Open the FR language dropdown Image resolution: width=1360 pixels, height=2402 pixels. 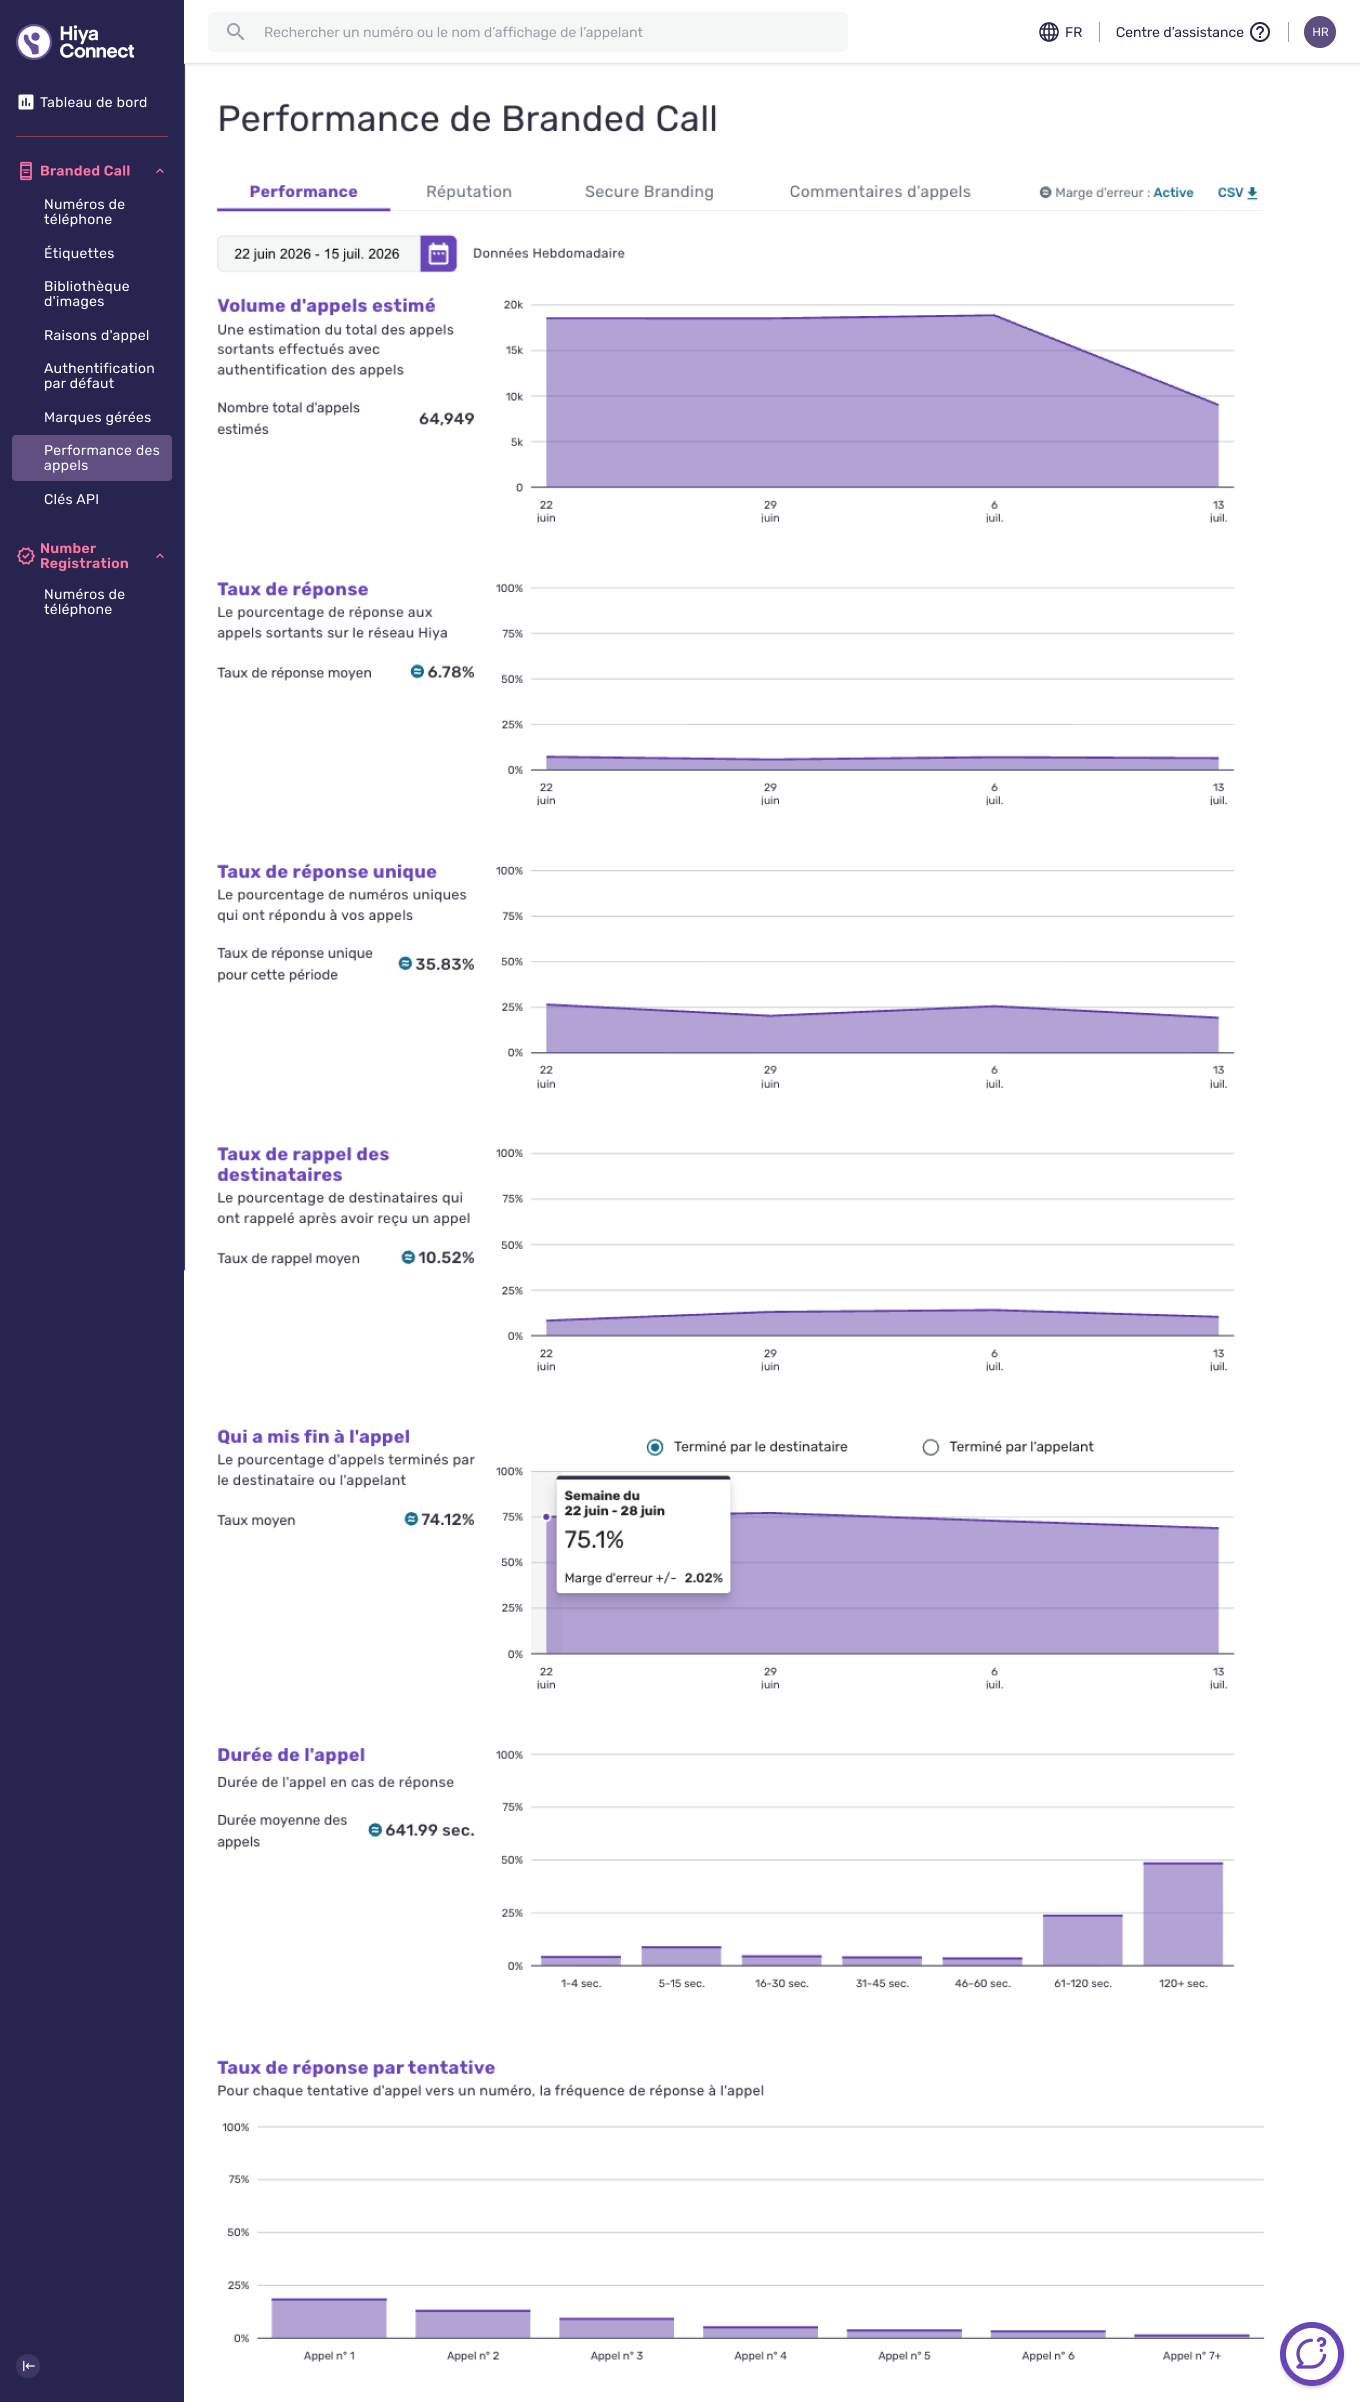click(1073, 32)
